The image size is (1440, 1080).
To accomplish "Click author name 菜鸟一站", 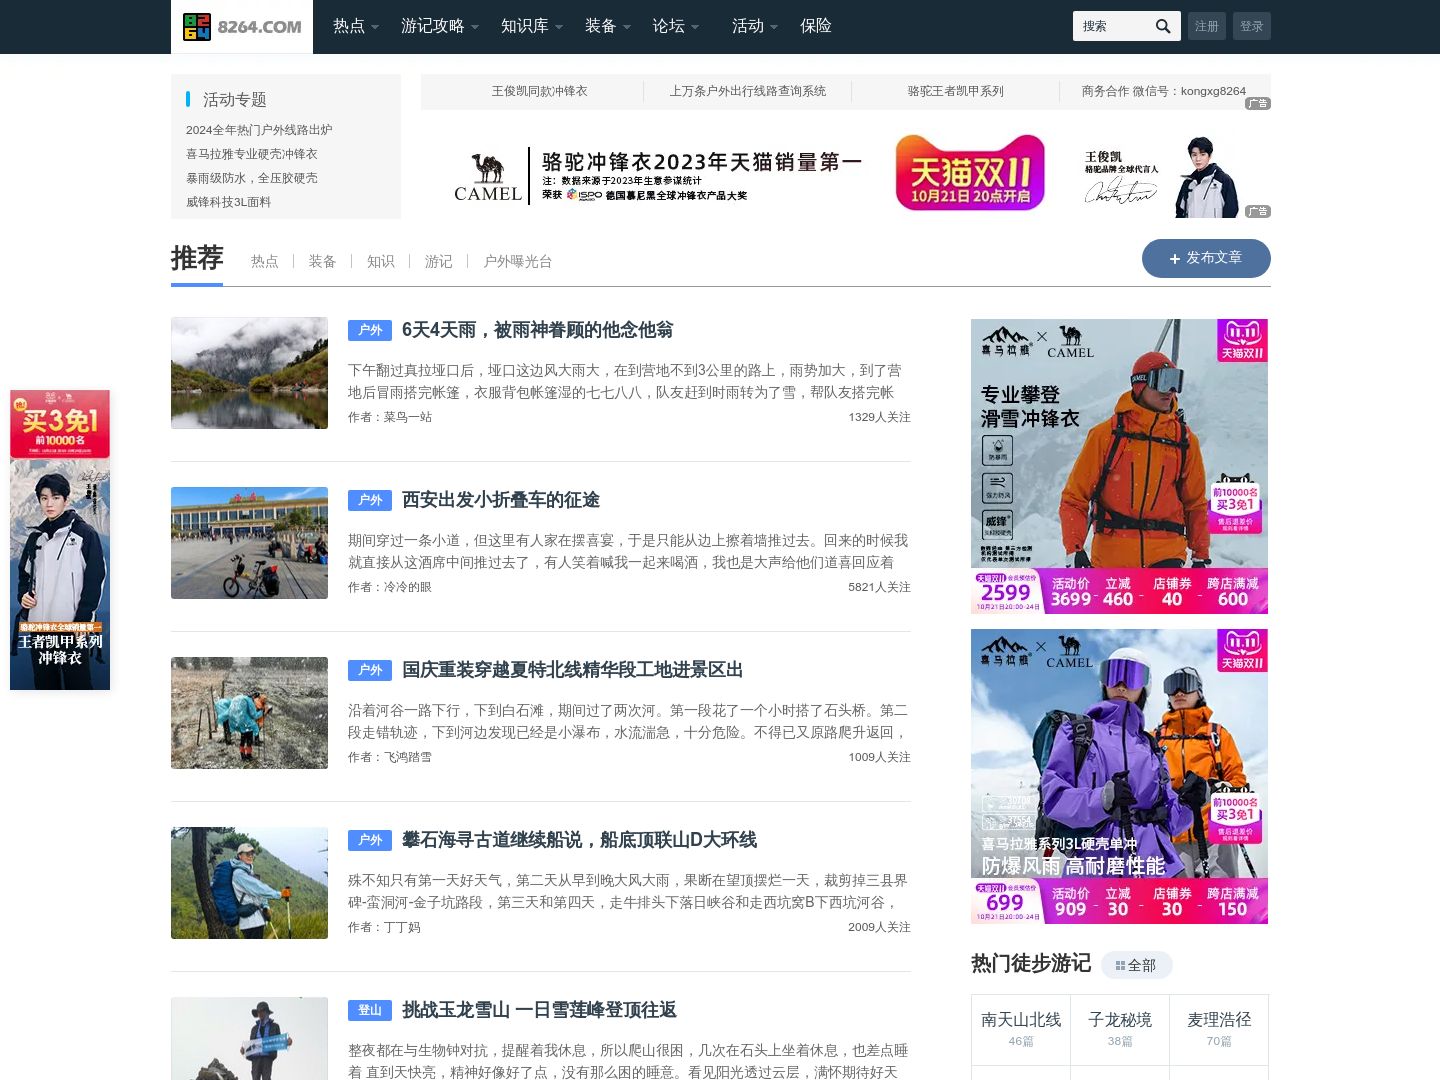I will click(x=408, y=417).
